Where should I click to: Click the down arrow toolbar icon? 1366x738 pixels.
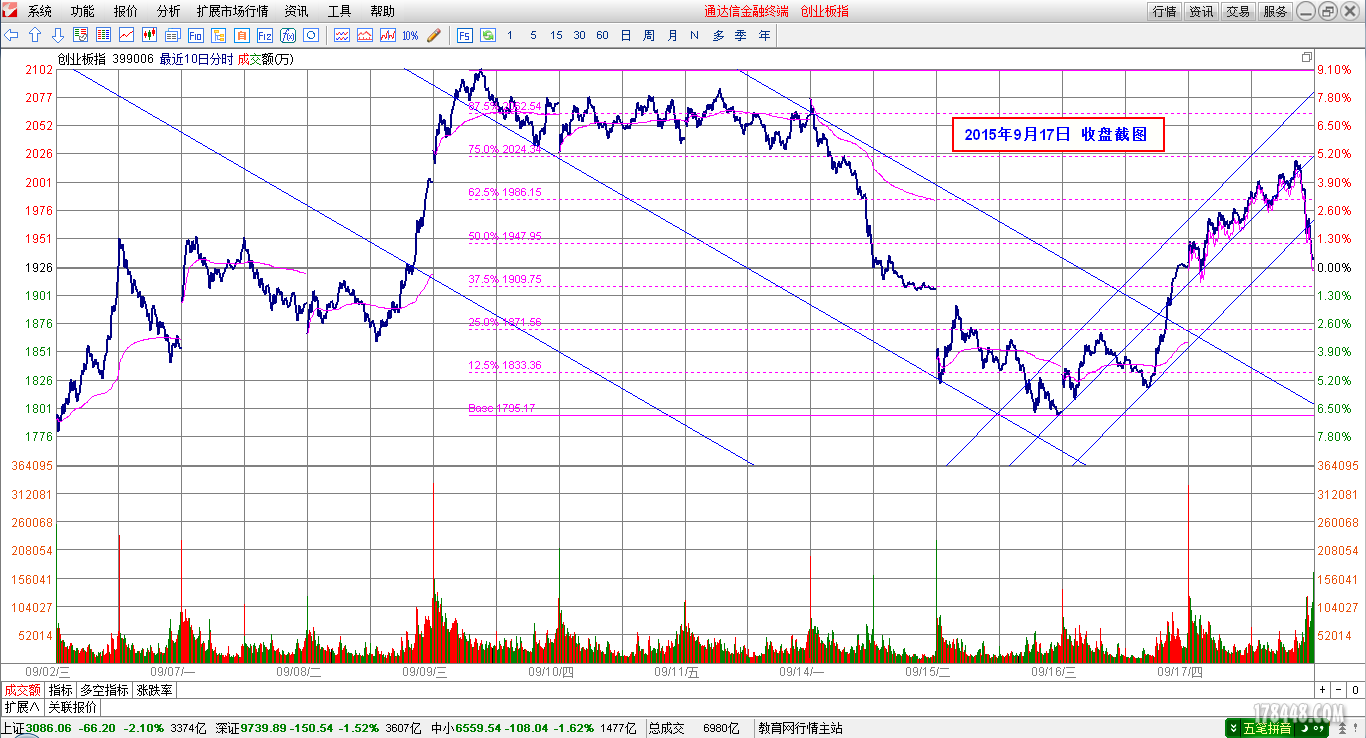tap(58, 35)
